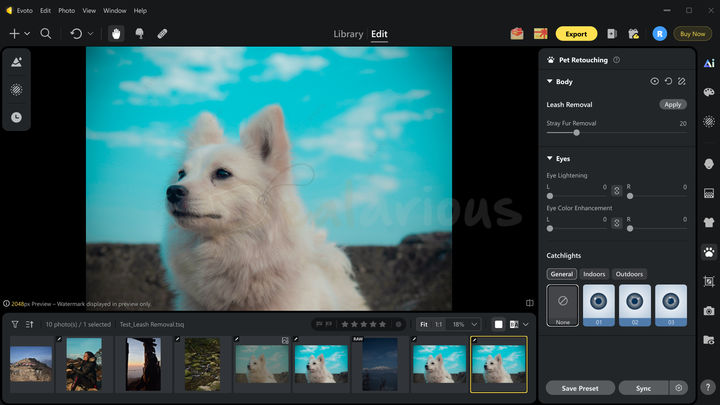Collapse the Body section
The height and width of the screenshot is (405, 720).
pyautogui.click(x=550, y=81)
